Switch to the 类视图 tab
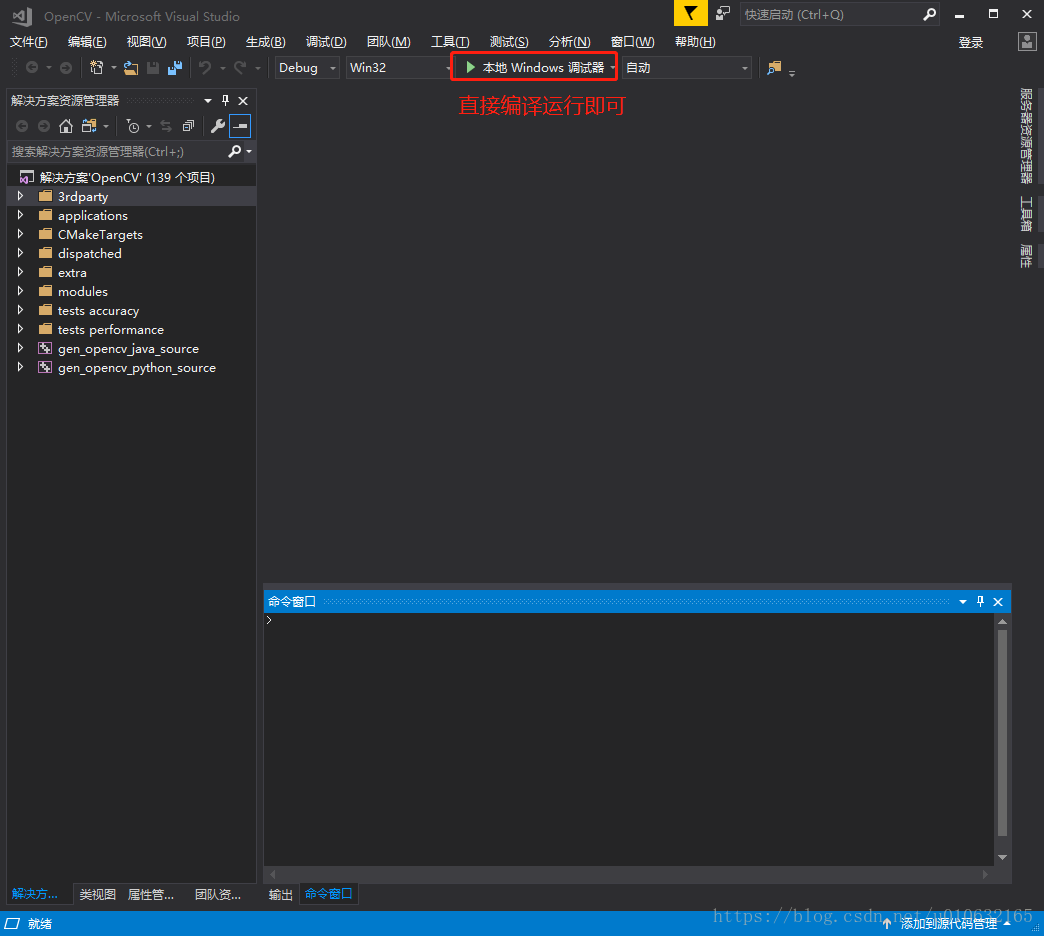 pyautogui.click(x=97, y=895)
